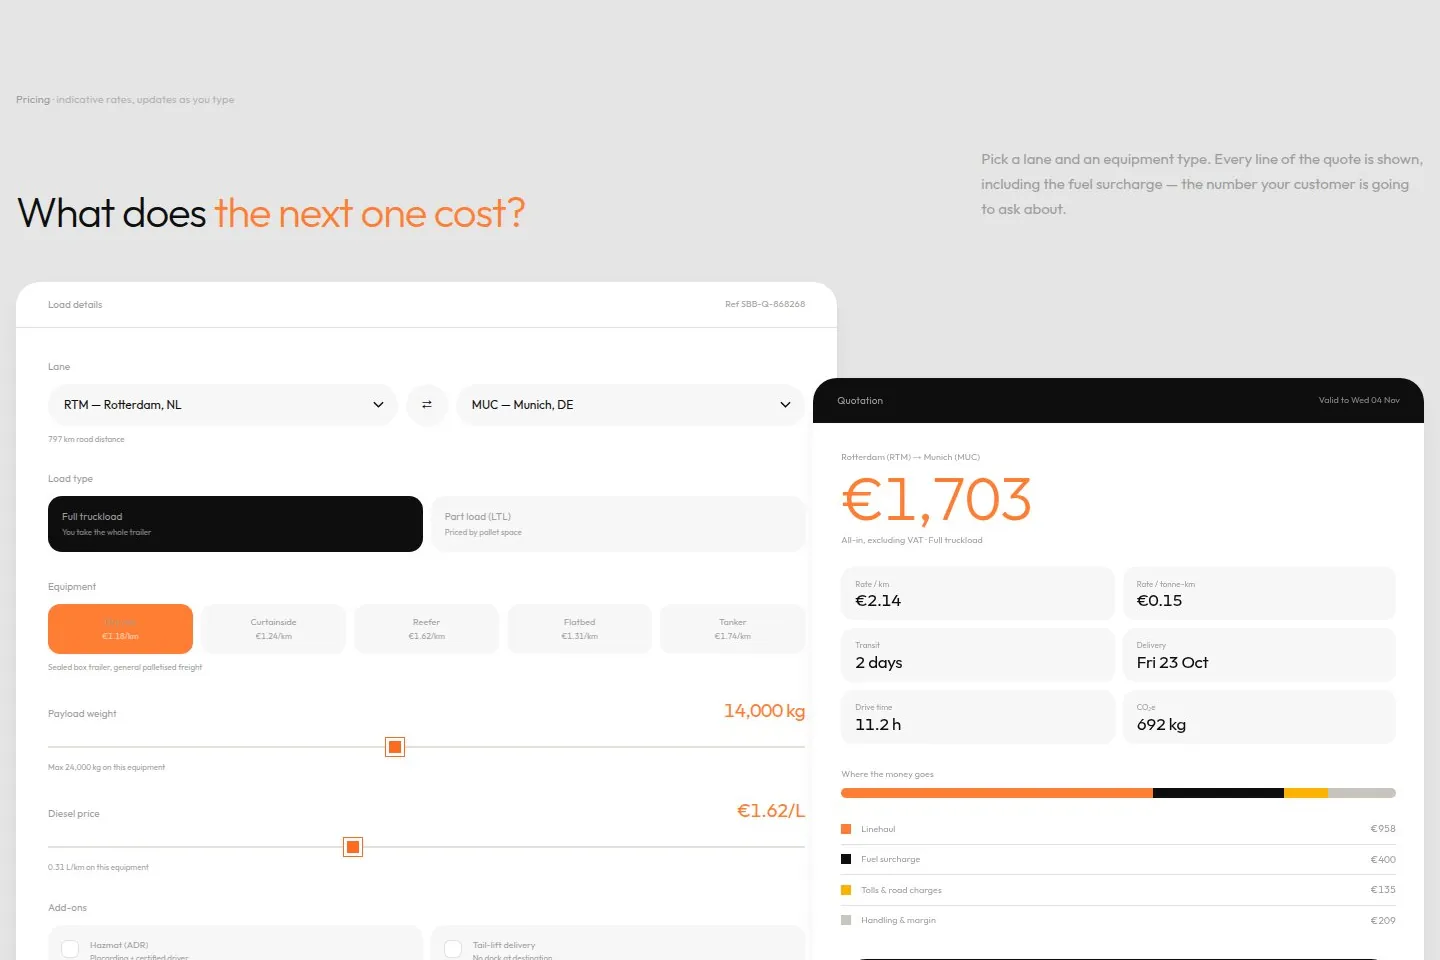
Task: Click the '€135' Tolls & road charges amount
Action: pos(1383,890)
